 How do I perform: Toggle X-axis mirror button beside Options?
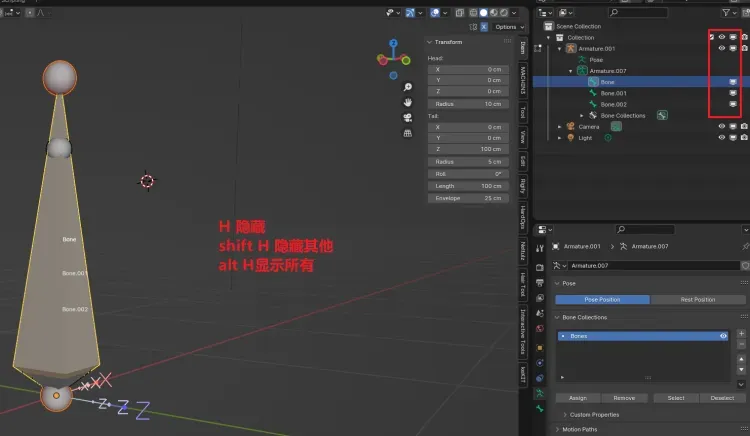coord(484,27)
